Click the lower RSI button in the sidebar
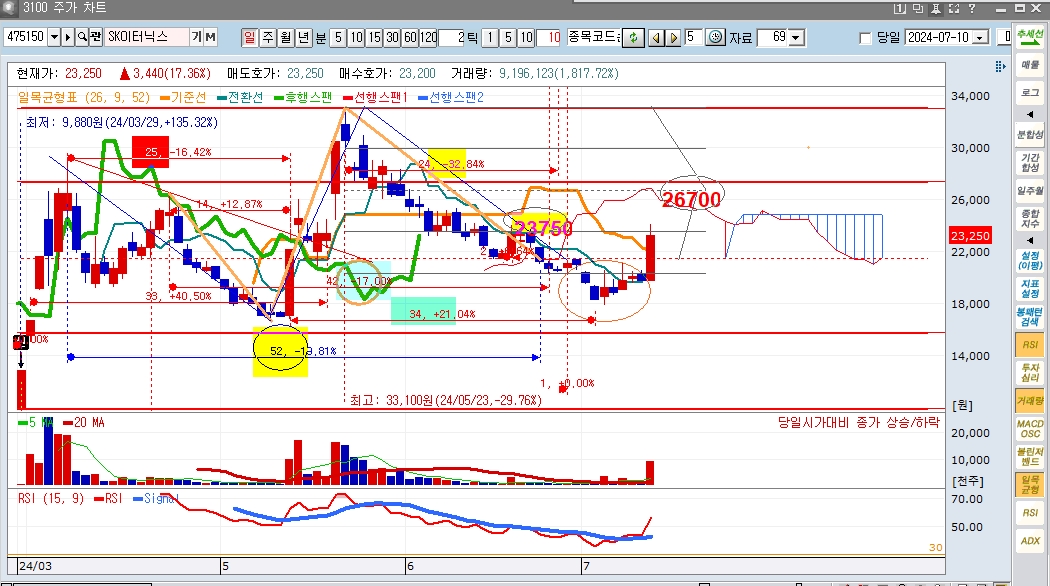The width and height of the screenshot is (1050, 586). [x=1030, y=513]
